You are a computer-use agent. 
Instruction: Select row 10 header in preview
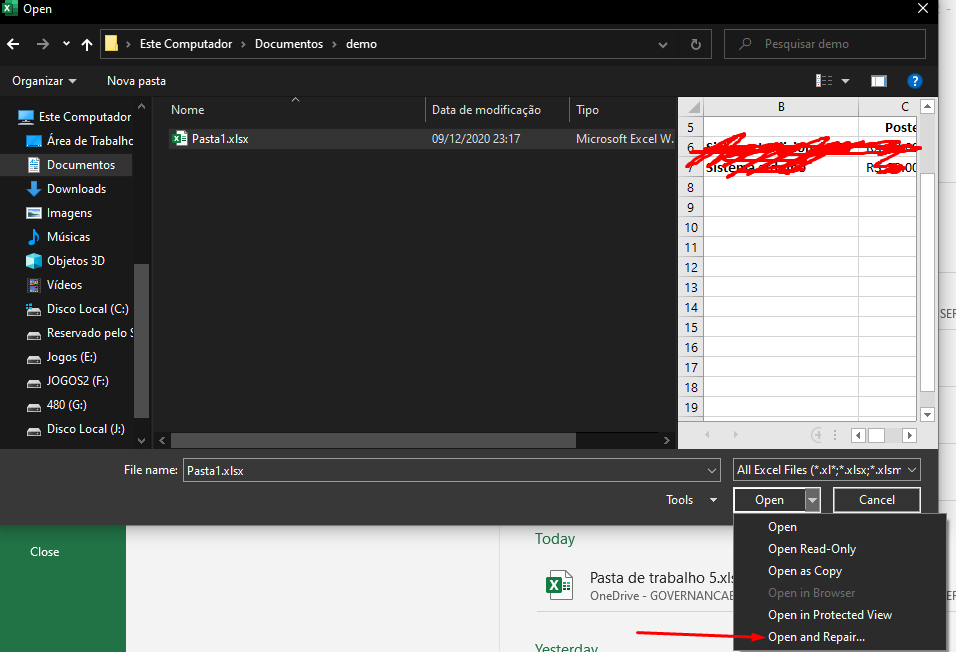tap(691, 227)
